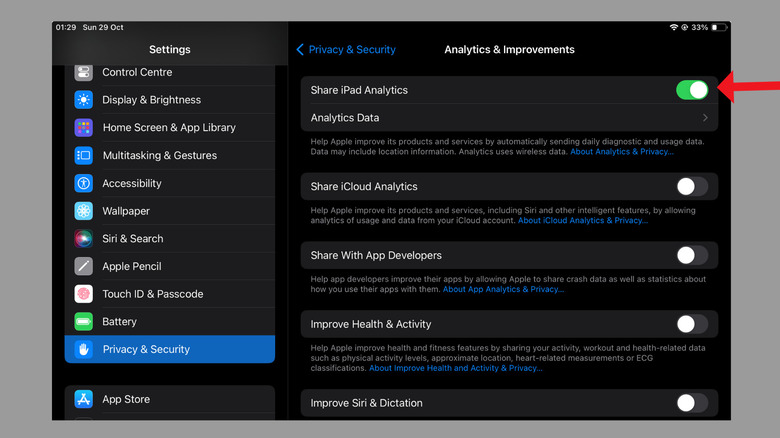Open About iCloud Analytics & Privacy link

(583, 220)
